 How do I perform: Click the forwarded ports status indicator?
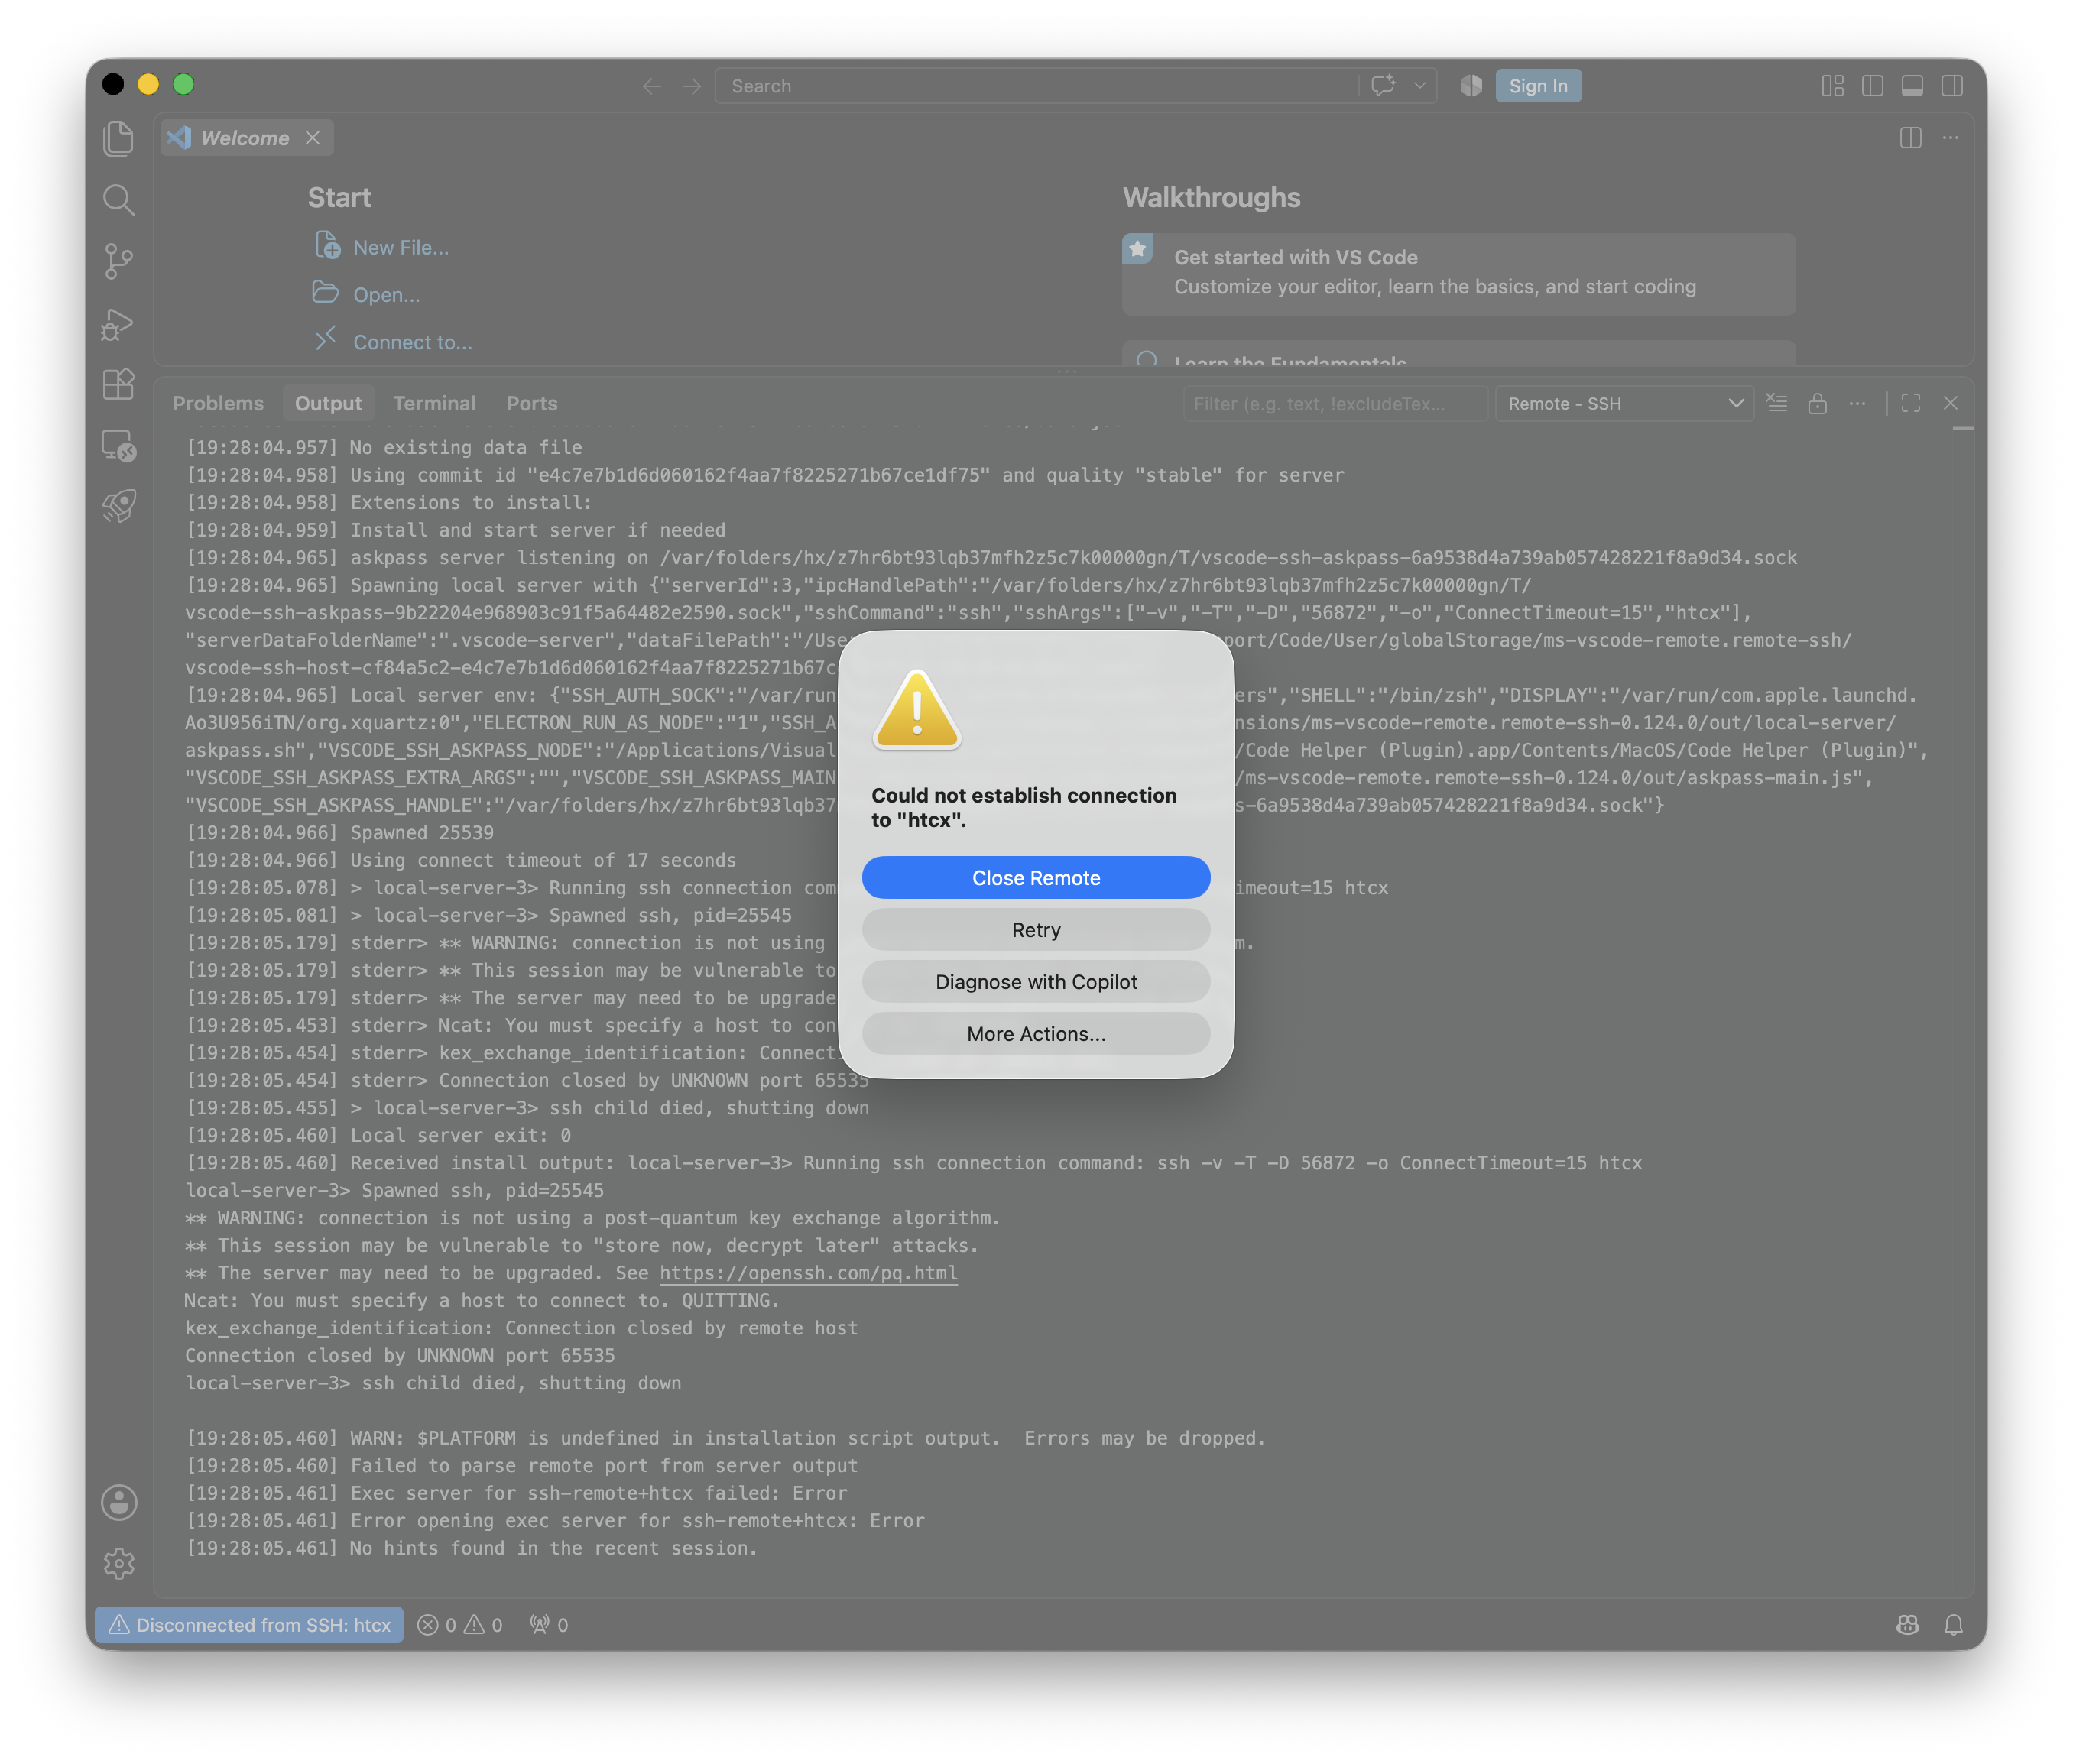click(549, 1625)
